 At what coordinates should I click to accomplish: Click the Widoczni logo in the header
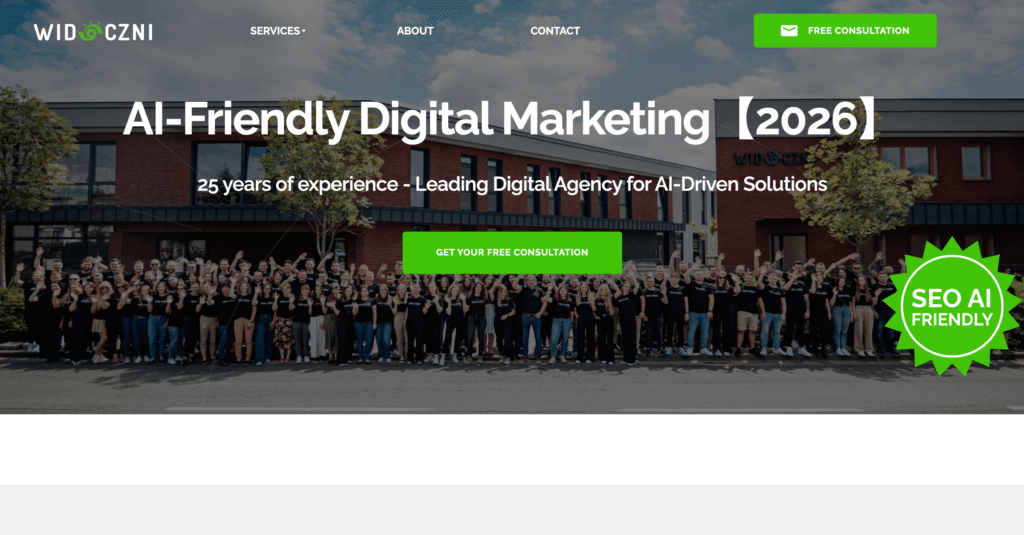(93, 31)
